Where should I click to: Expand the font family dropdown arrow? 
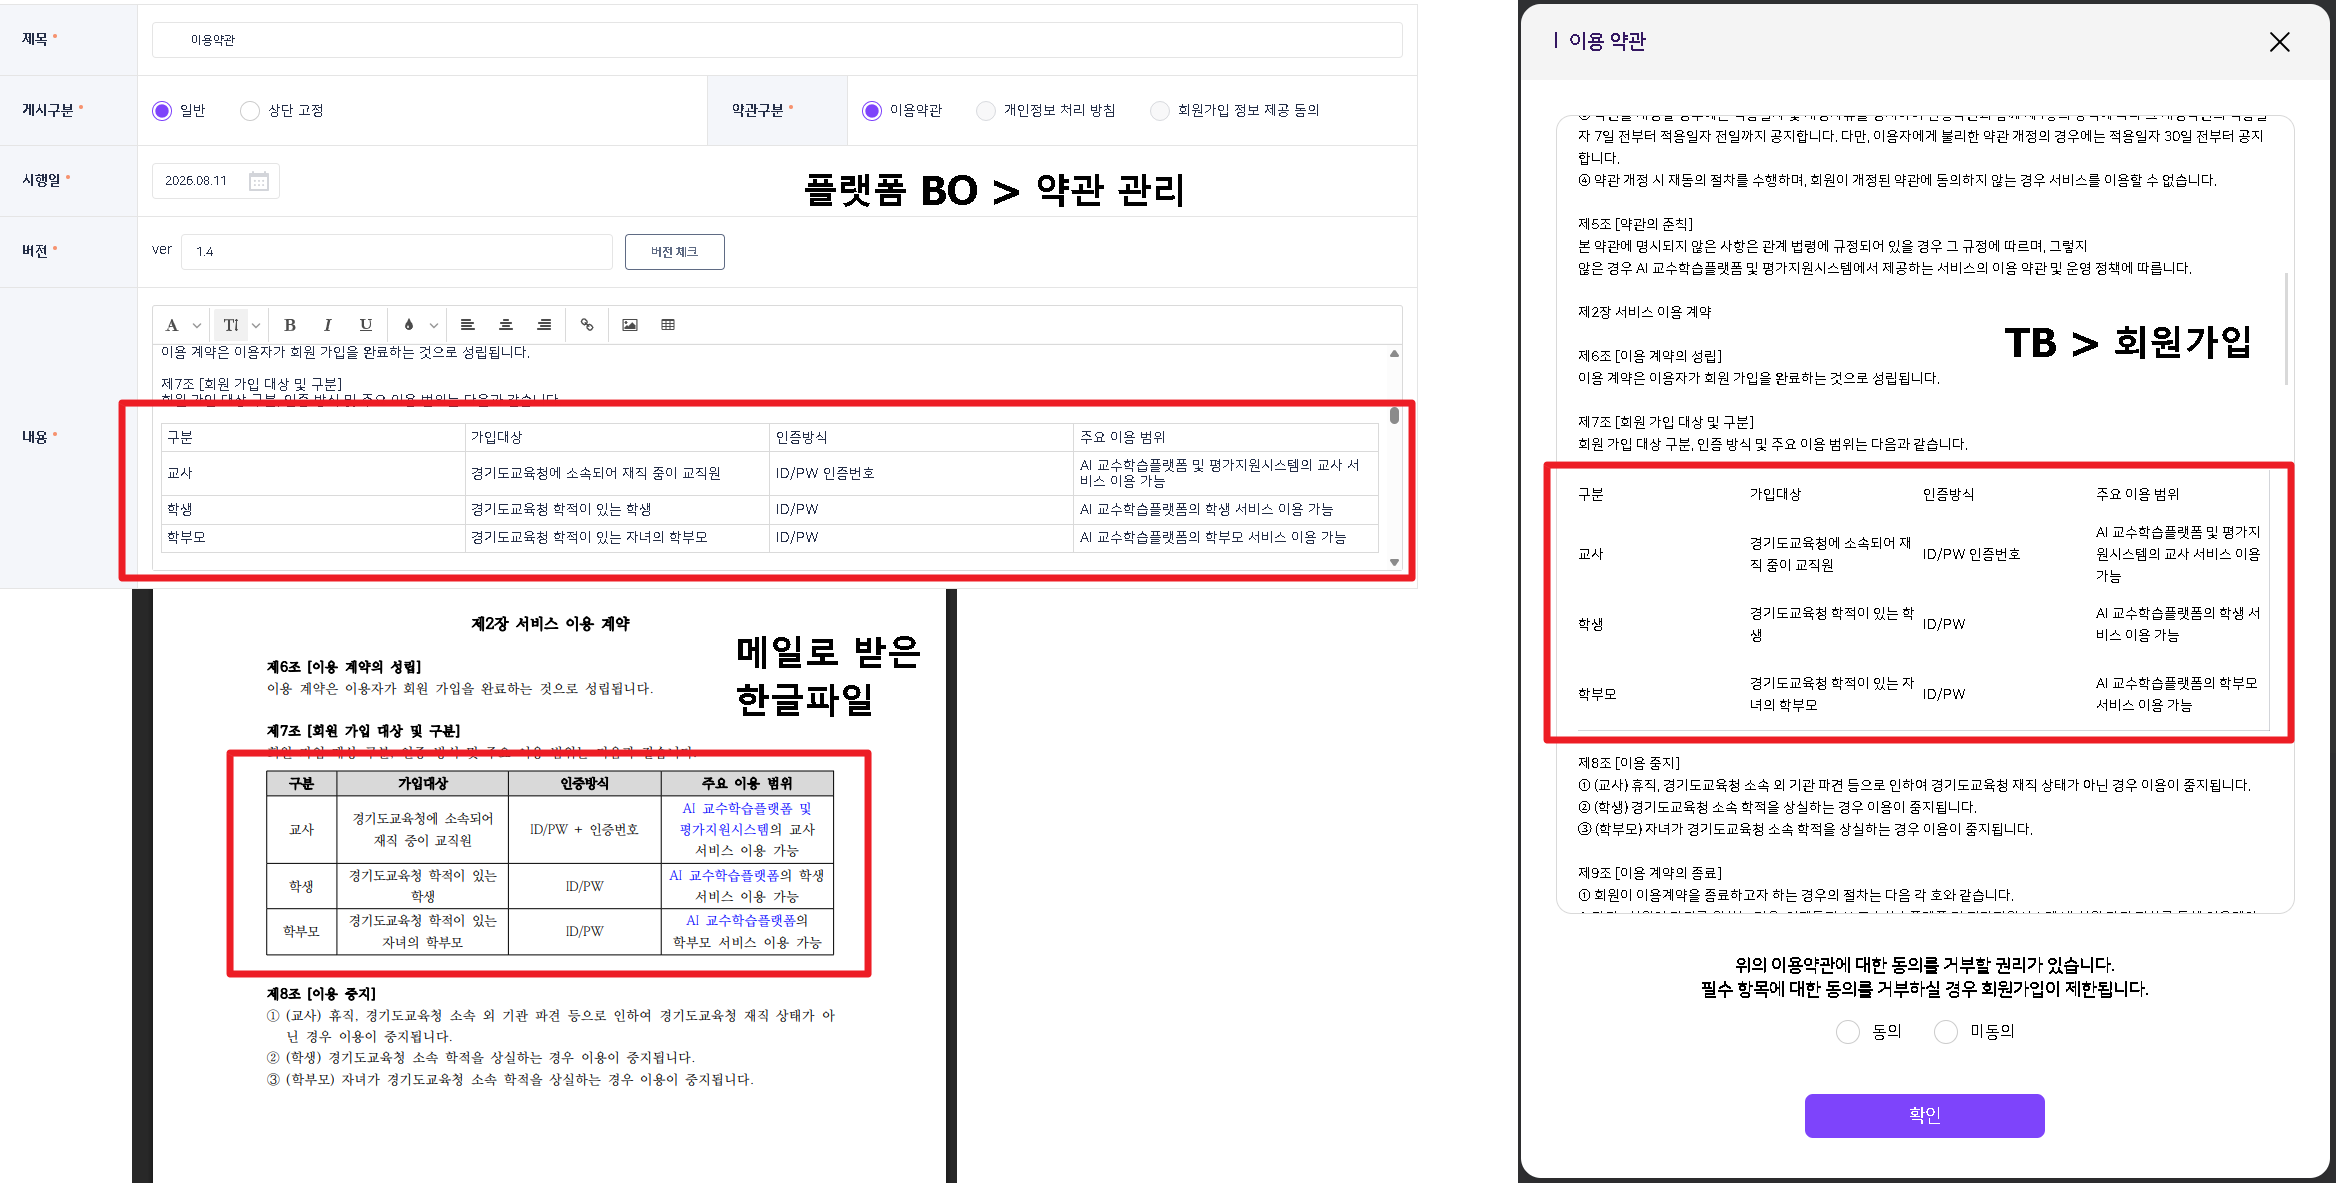point(197,325)
